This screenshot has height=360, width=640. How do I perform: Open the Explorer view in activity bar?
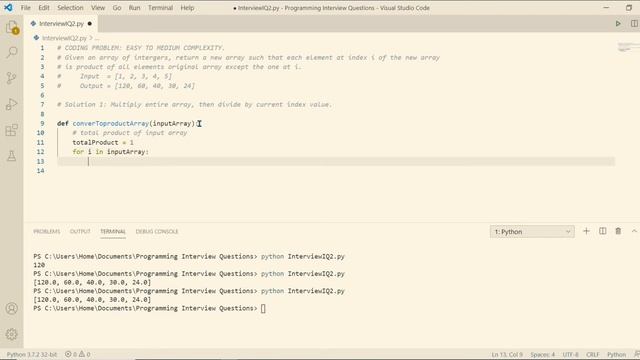(x=12, y=27)
